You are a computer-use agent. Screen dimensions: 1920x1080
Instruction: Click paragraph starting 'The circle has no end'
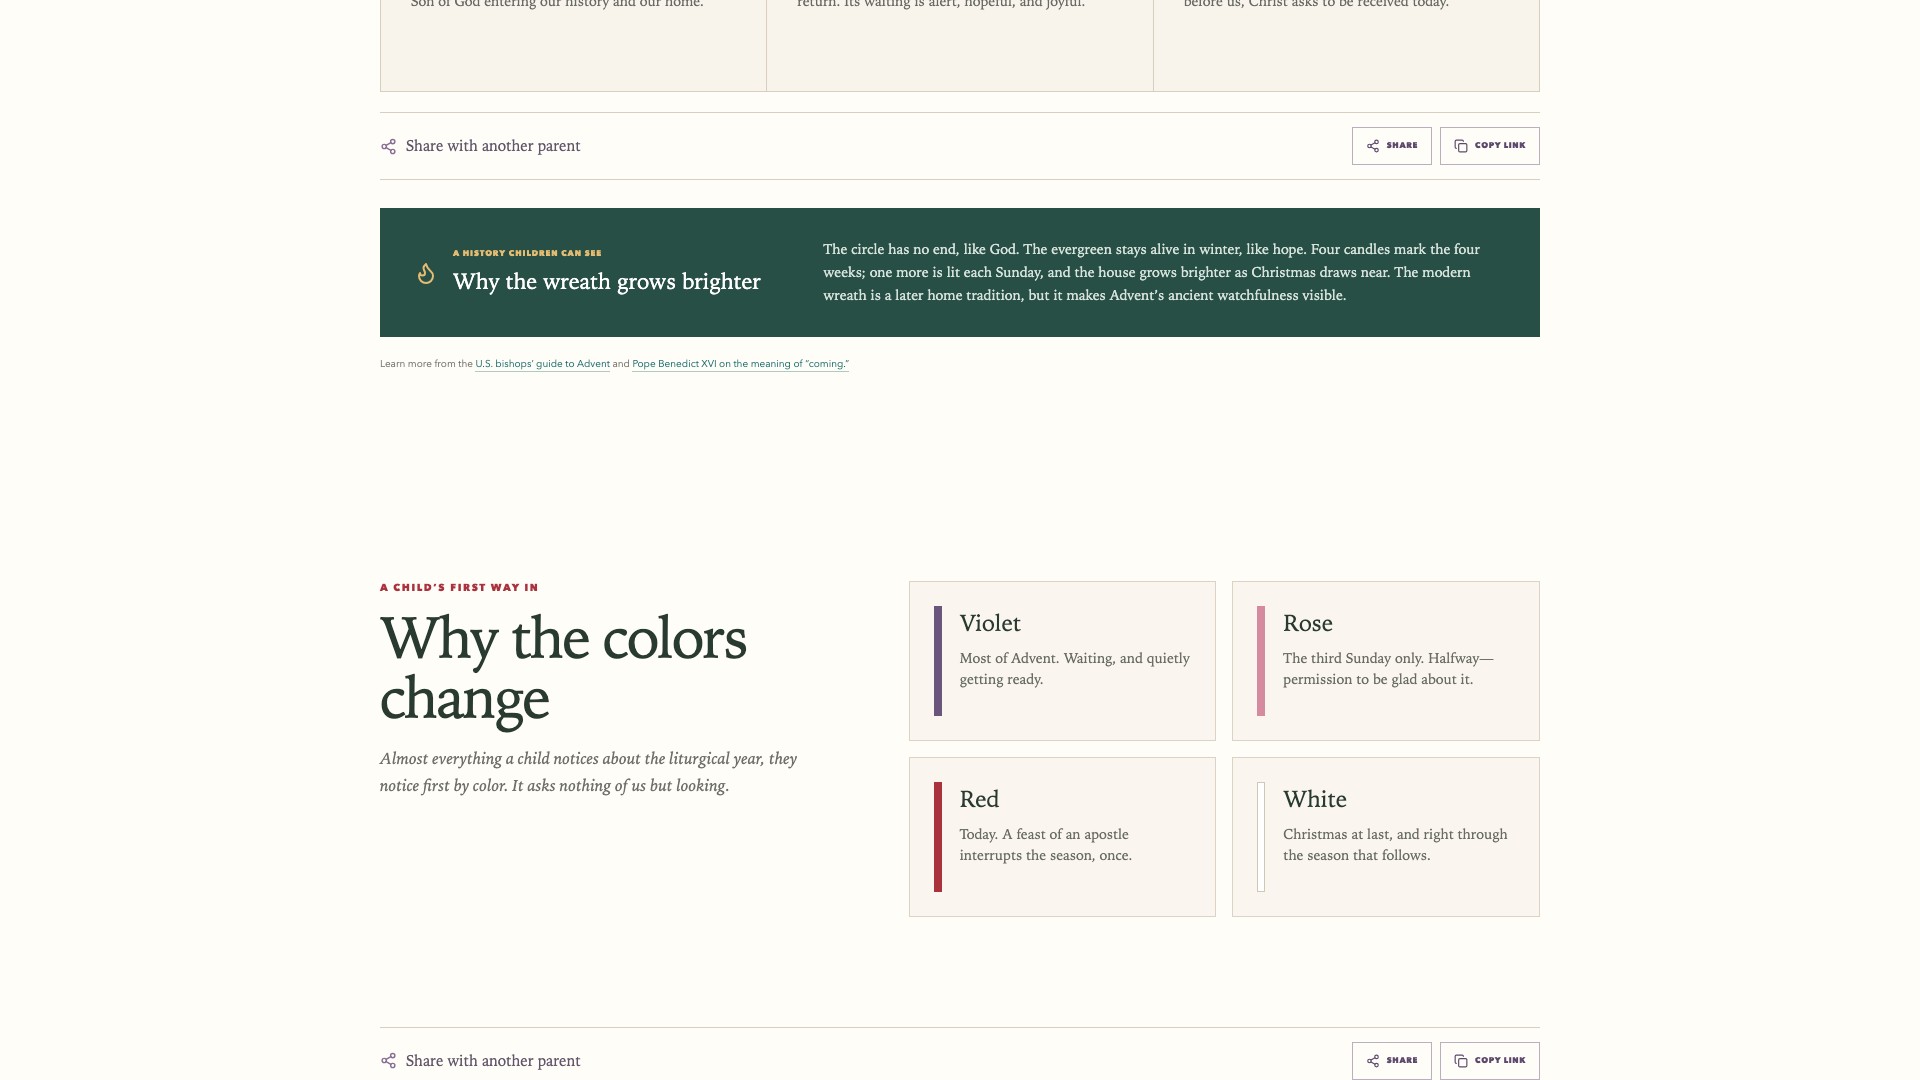pos(1151,272)
